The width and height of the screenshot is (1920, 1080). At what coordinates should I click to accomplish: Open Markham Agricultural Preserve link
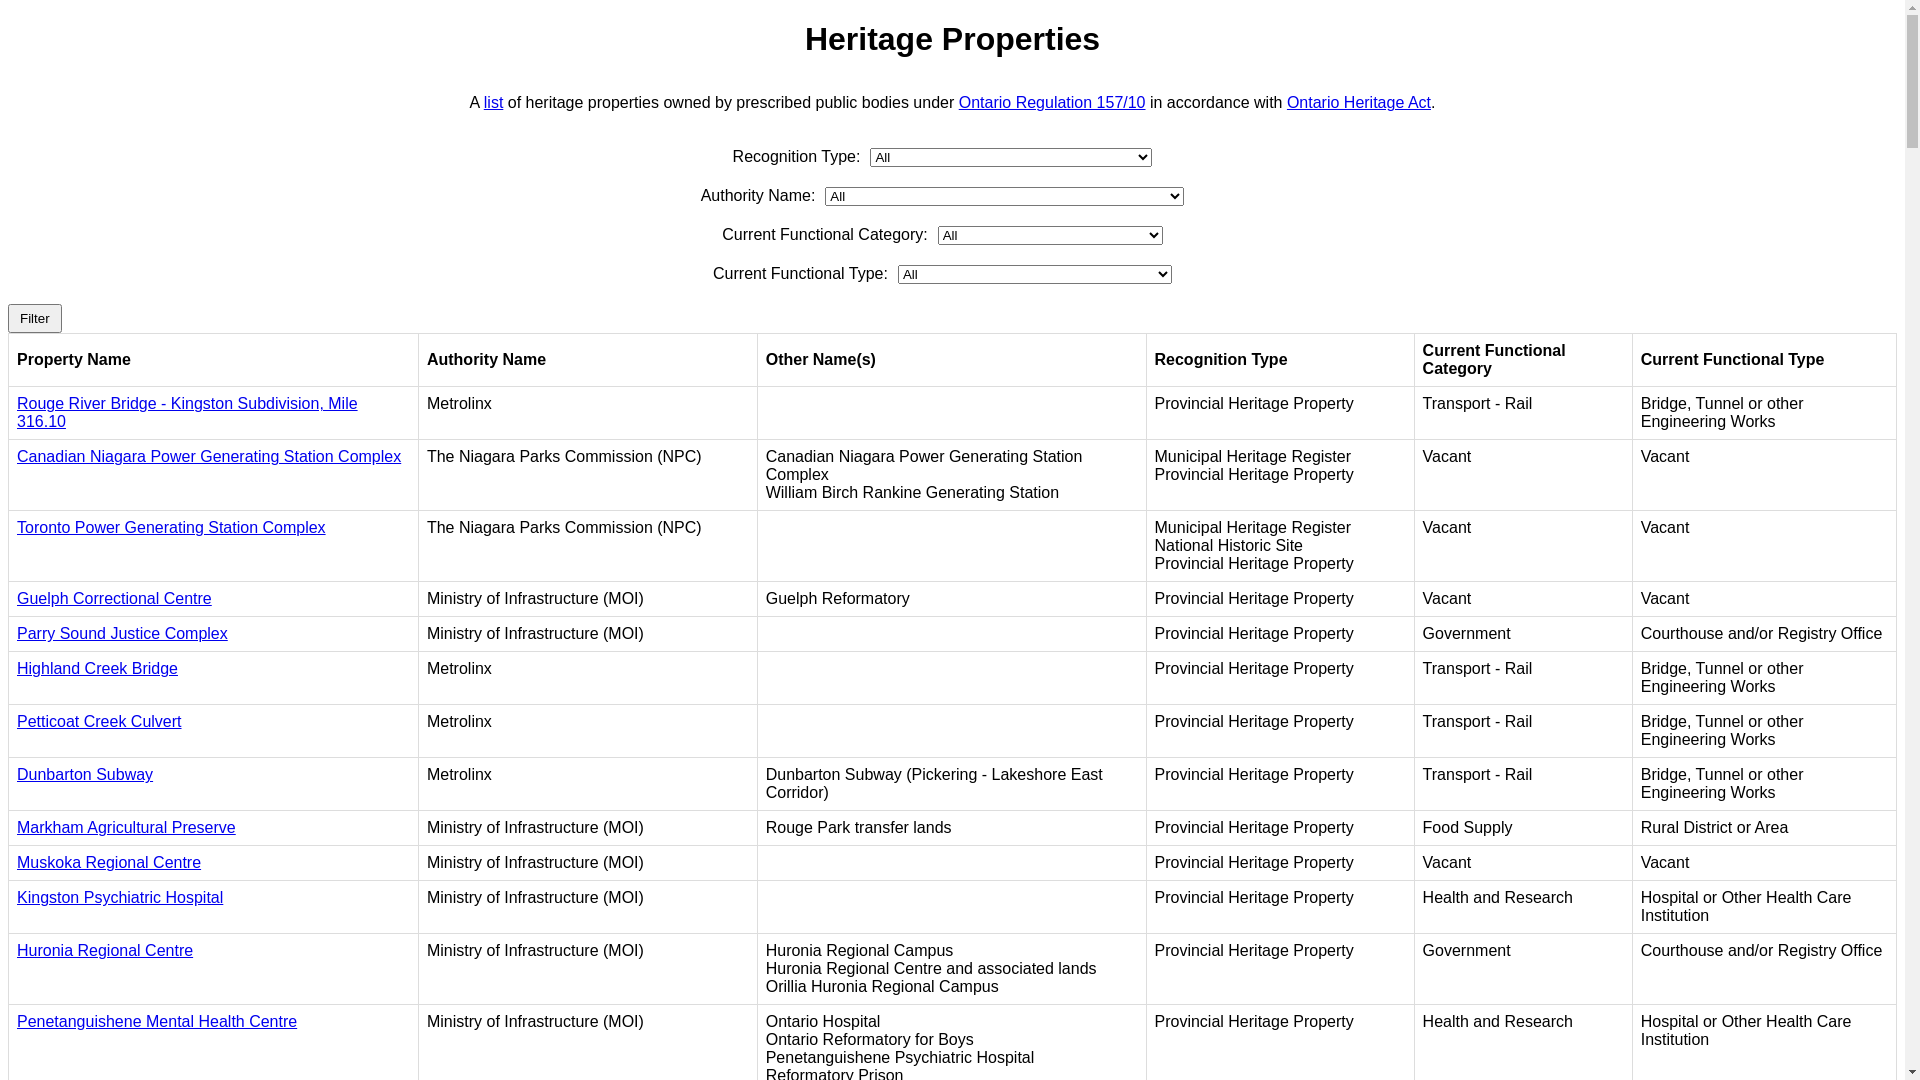coord(126,828)
